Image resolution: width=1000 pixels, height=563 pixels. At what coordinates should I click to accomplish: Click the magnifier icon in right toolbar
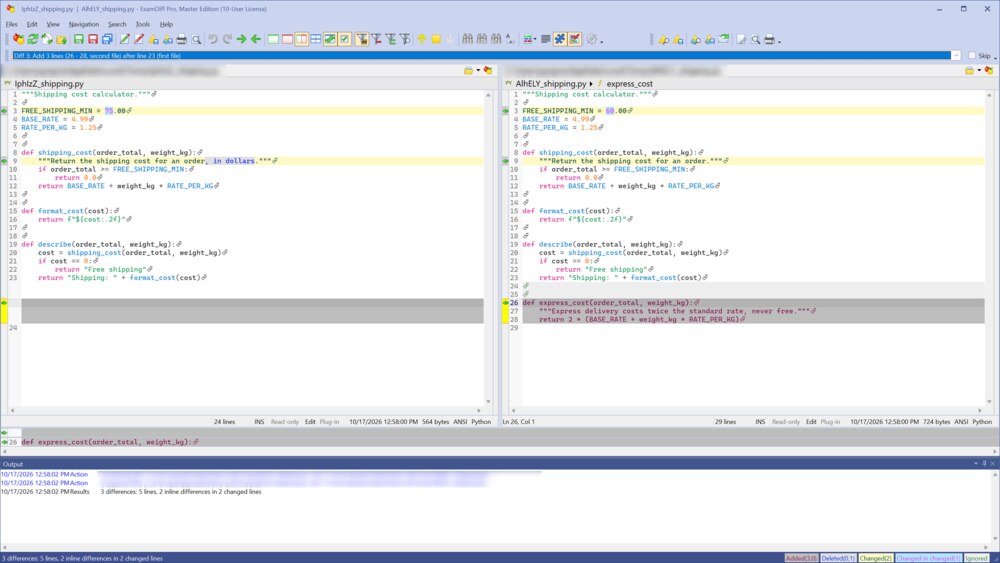tap(756, 40)
